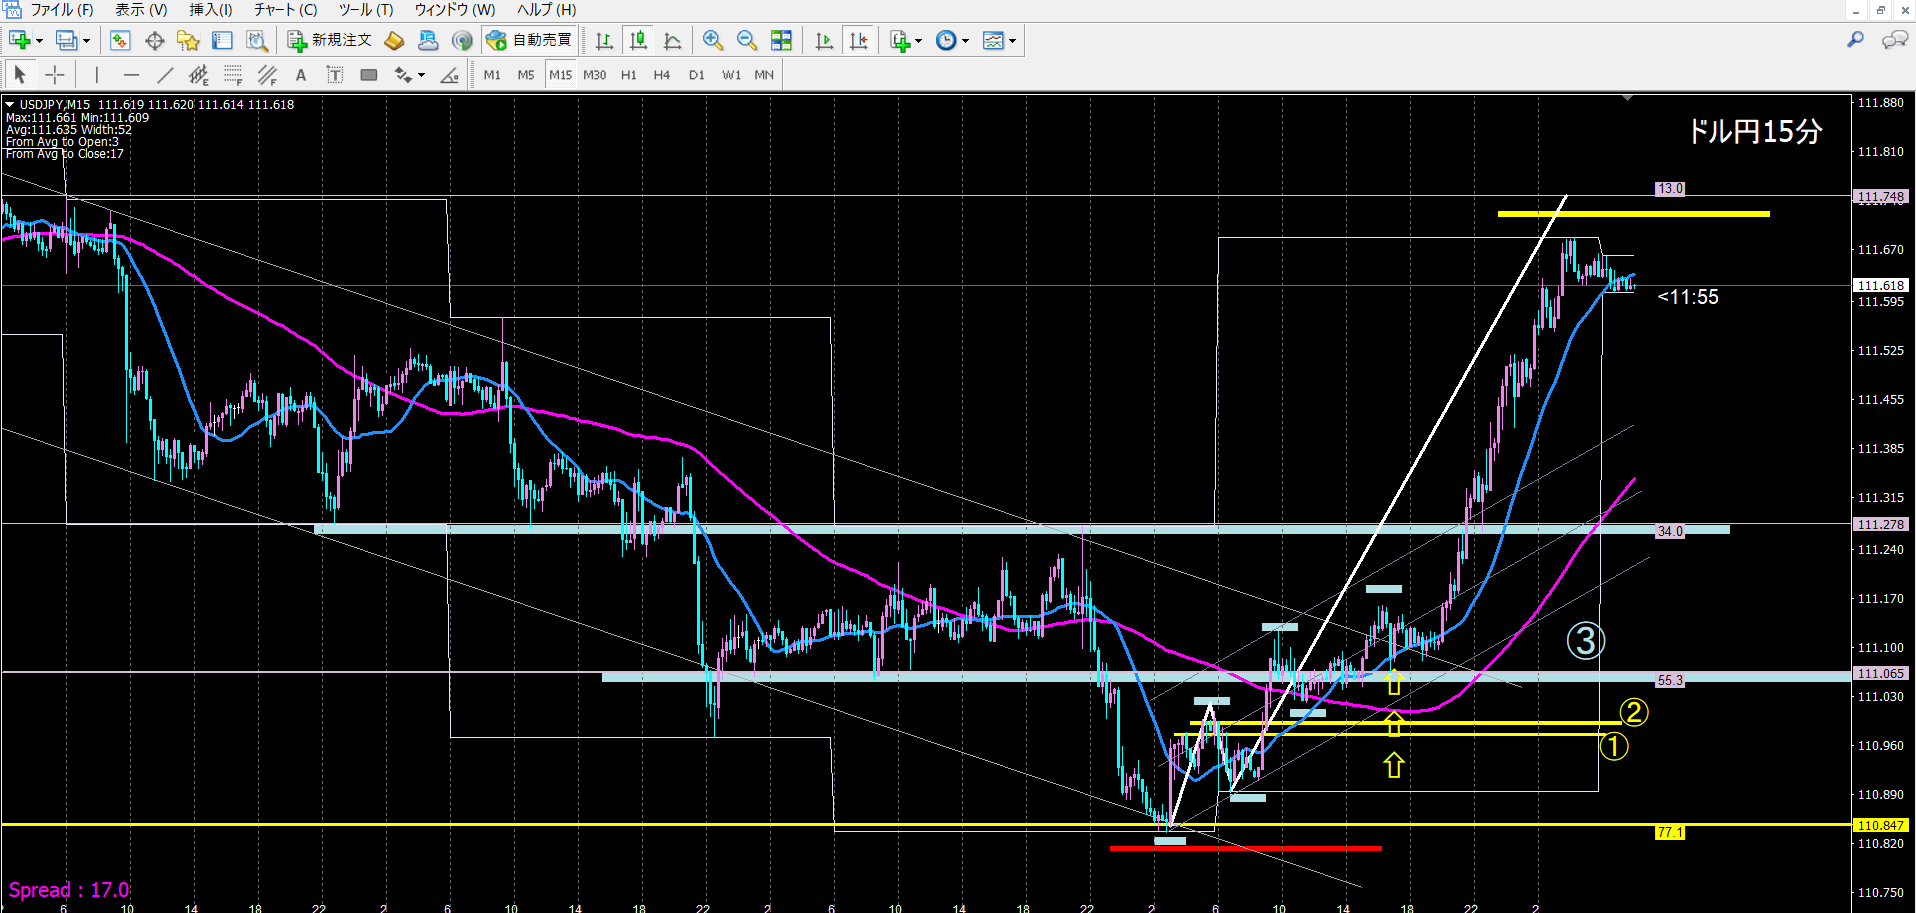Select the trendline tool
This screenshot has height=913, width=1916.
pos(165,75)
